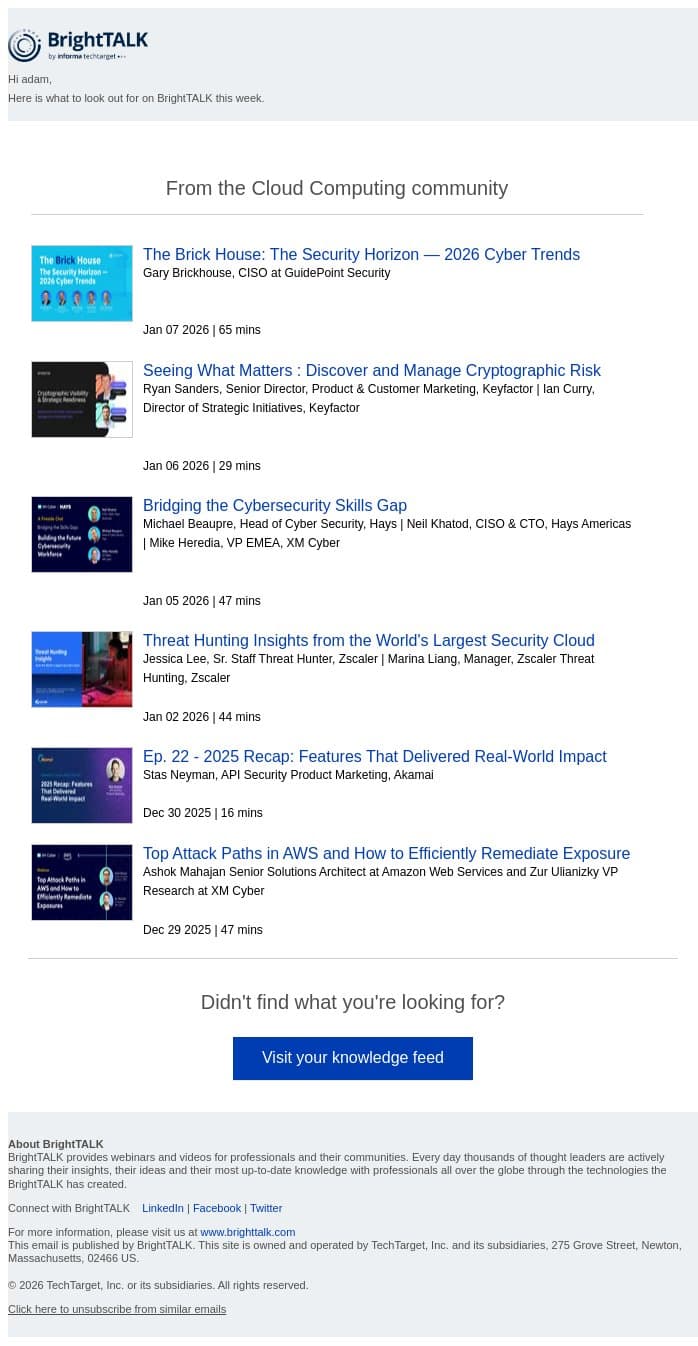Click here to unsubscribe from similar emails
Viewport: 698px width, 1346px height.
[x=117, y=1309]
